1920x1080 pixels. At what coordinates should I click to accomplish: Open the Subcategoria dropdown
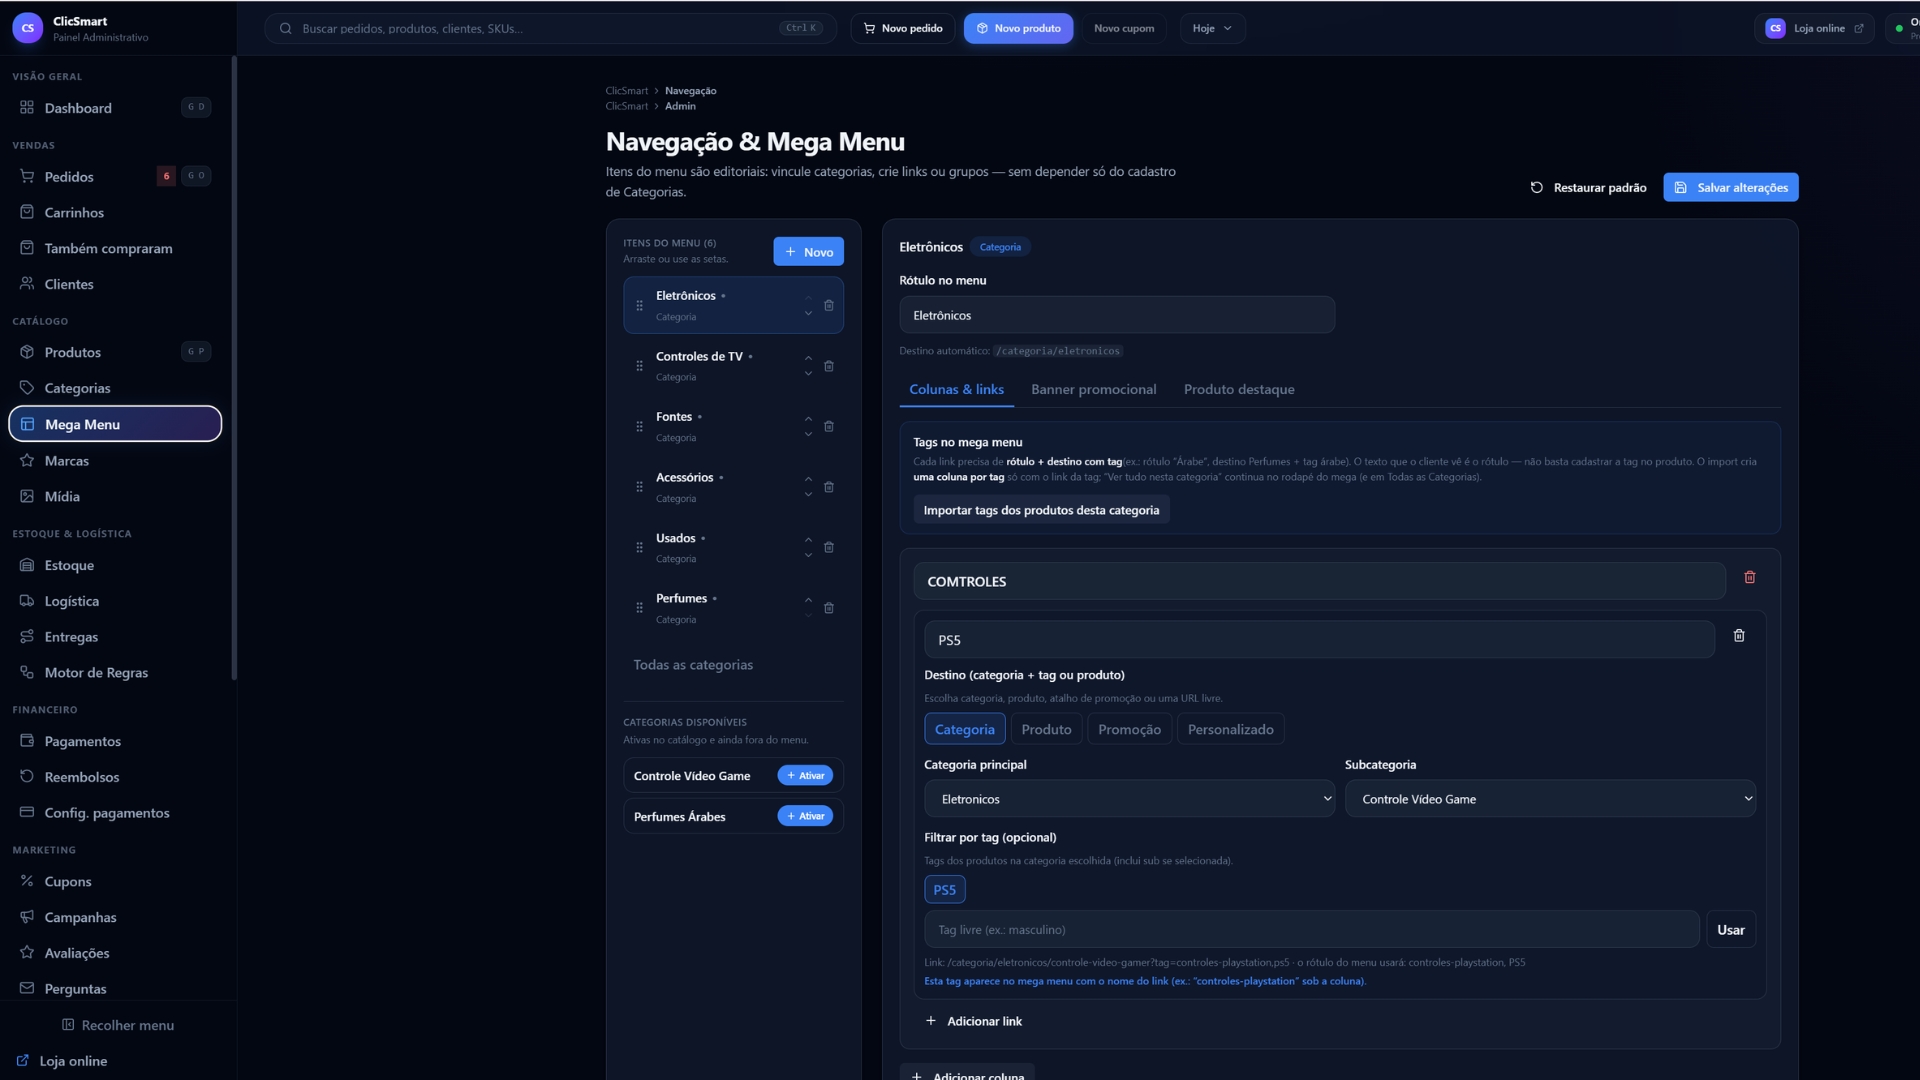click(1550, 799)
